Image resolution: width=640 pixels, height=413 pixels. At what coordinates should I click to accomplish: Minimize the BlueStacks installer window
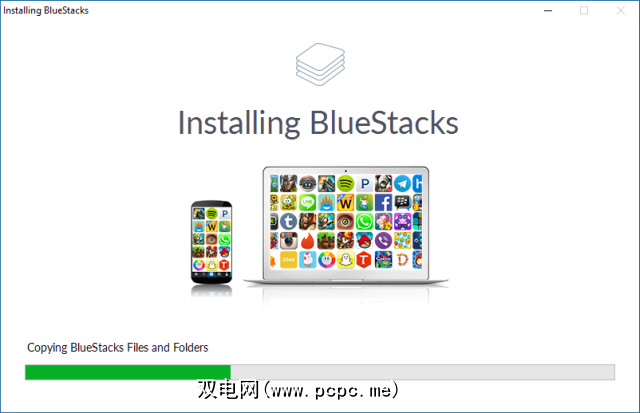(548, 11)
